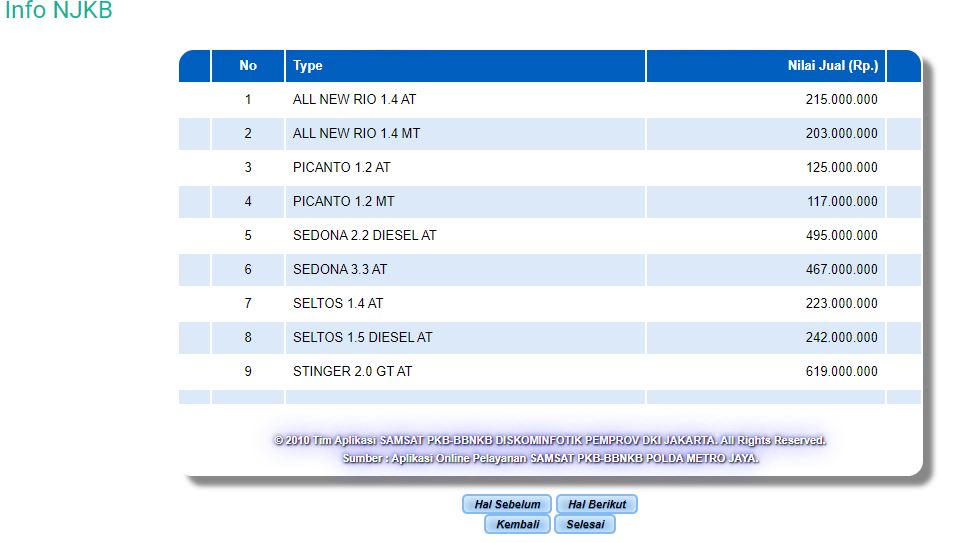
Task: Select the SEDONA 3.3 AT type
Action: [x=340, y=270]
